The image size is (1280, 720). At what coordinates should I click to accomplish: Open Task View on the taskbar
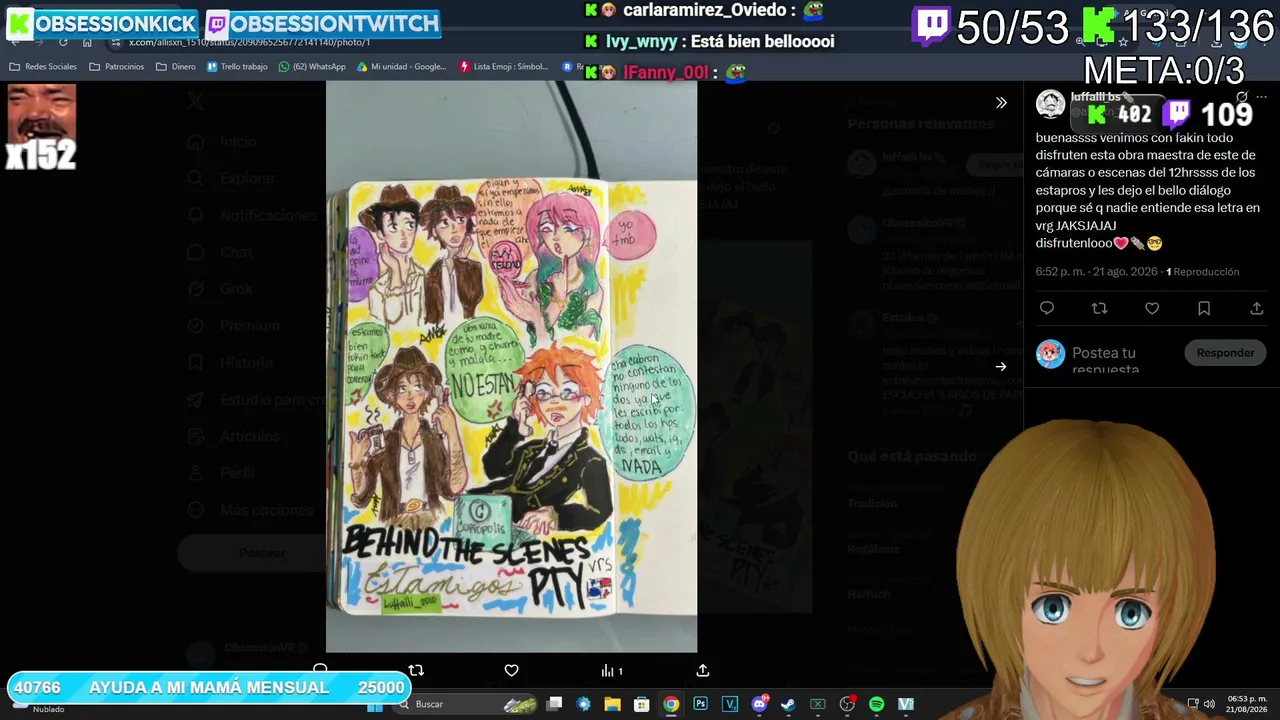coord(554,704)
